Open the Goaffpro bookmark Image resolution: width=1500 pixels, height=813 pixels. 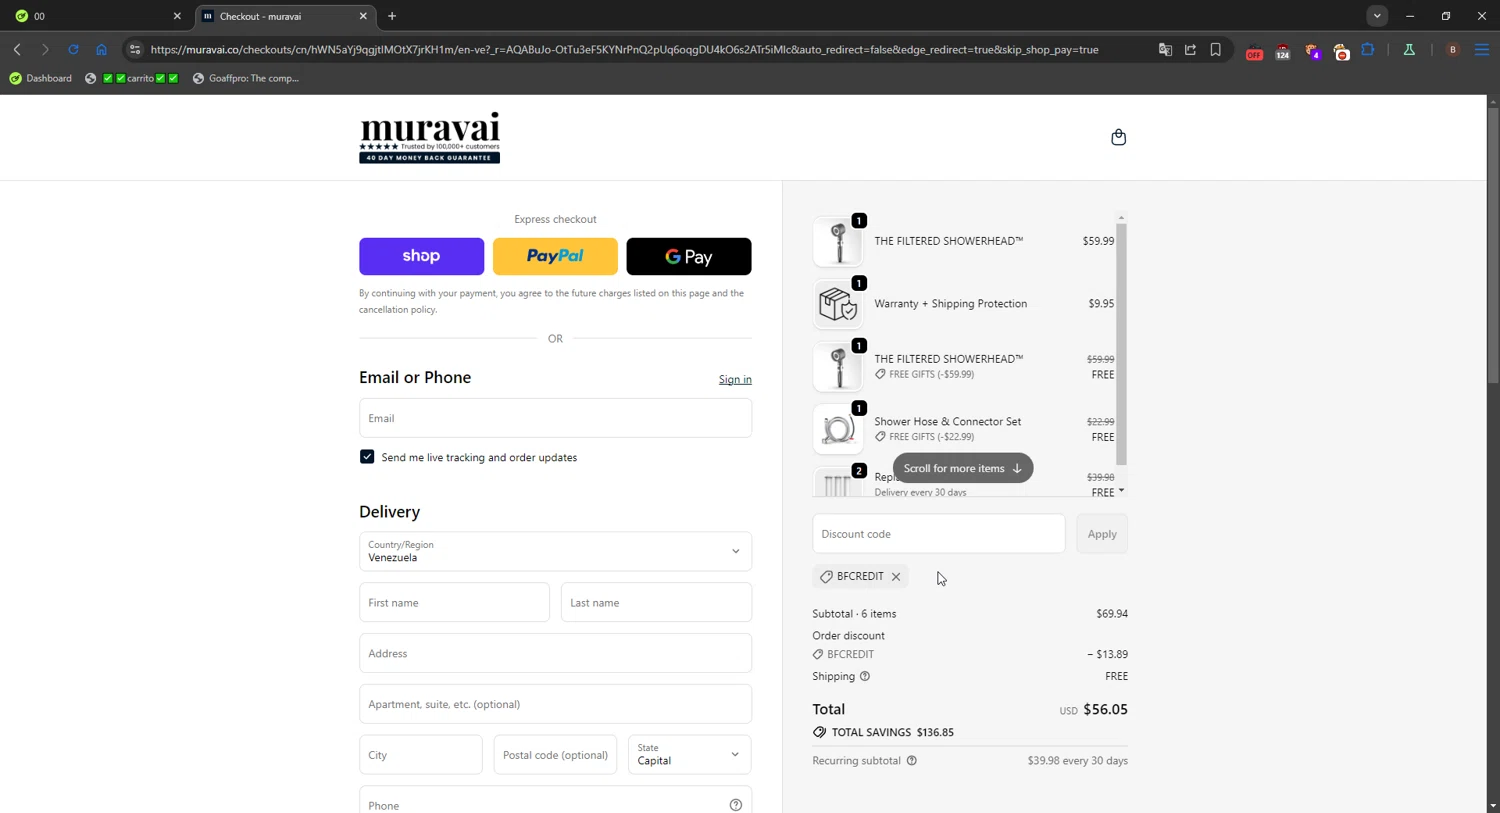point(246,78)
